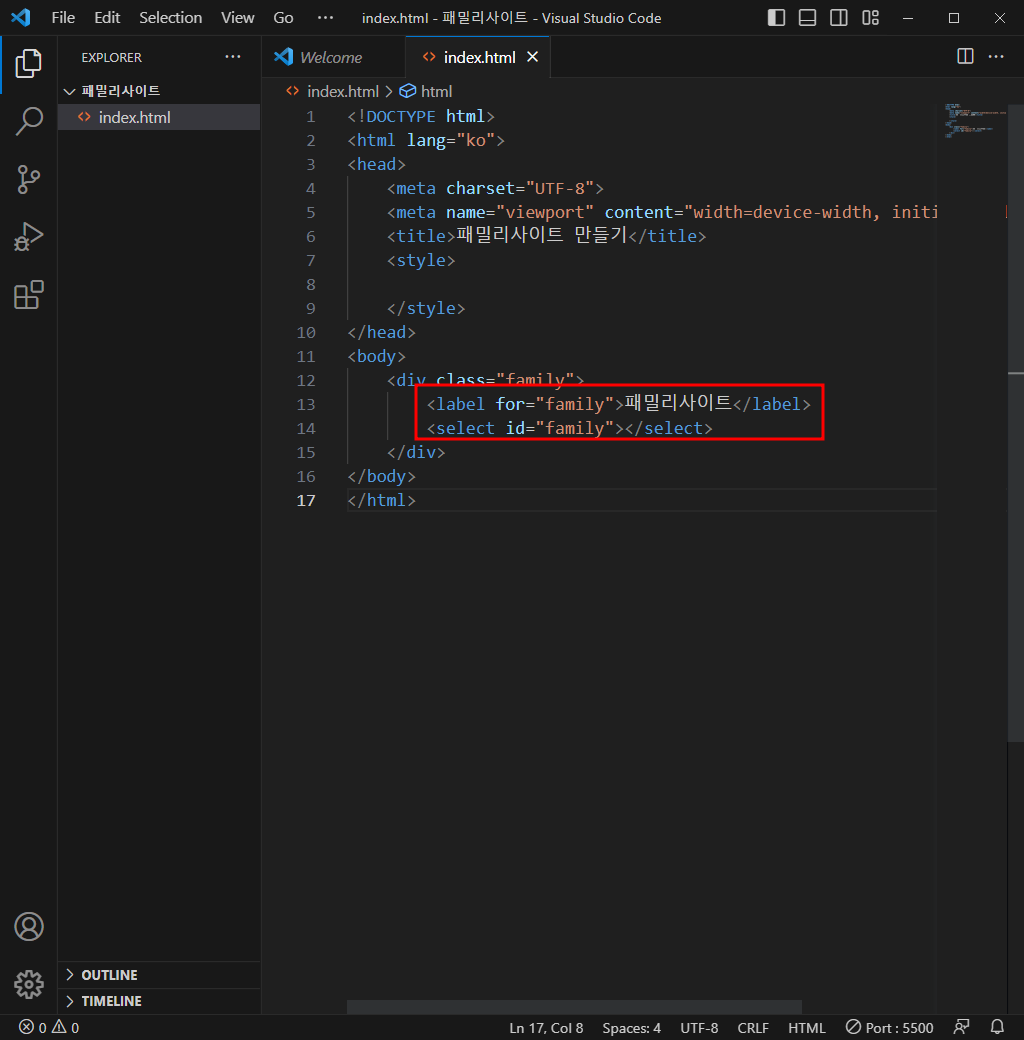Open the Accounts menu icon
Viewport: 1024px width, 1040px height.
[29, 927]
